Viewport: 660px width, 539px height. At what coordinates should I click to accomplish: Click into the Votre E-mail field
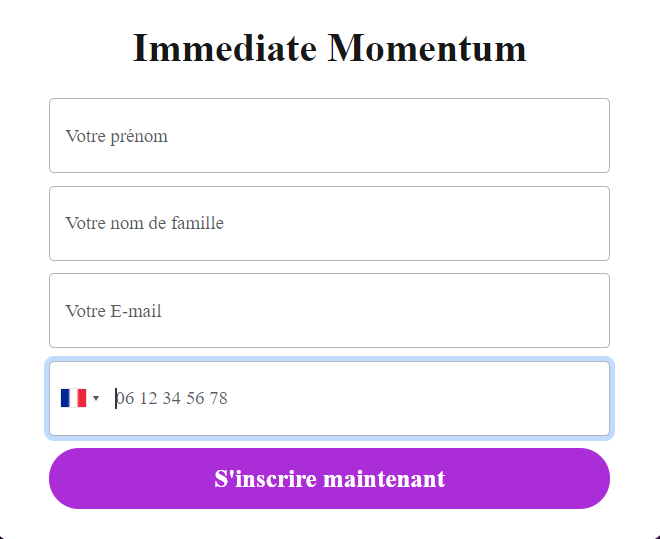coord(329,311)
